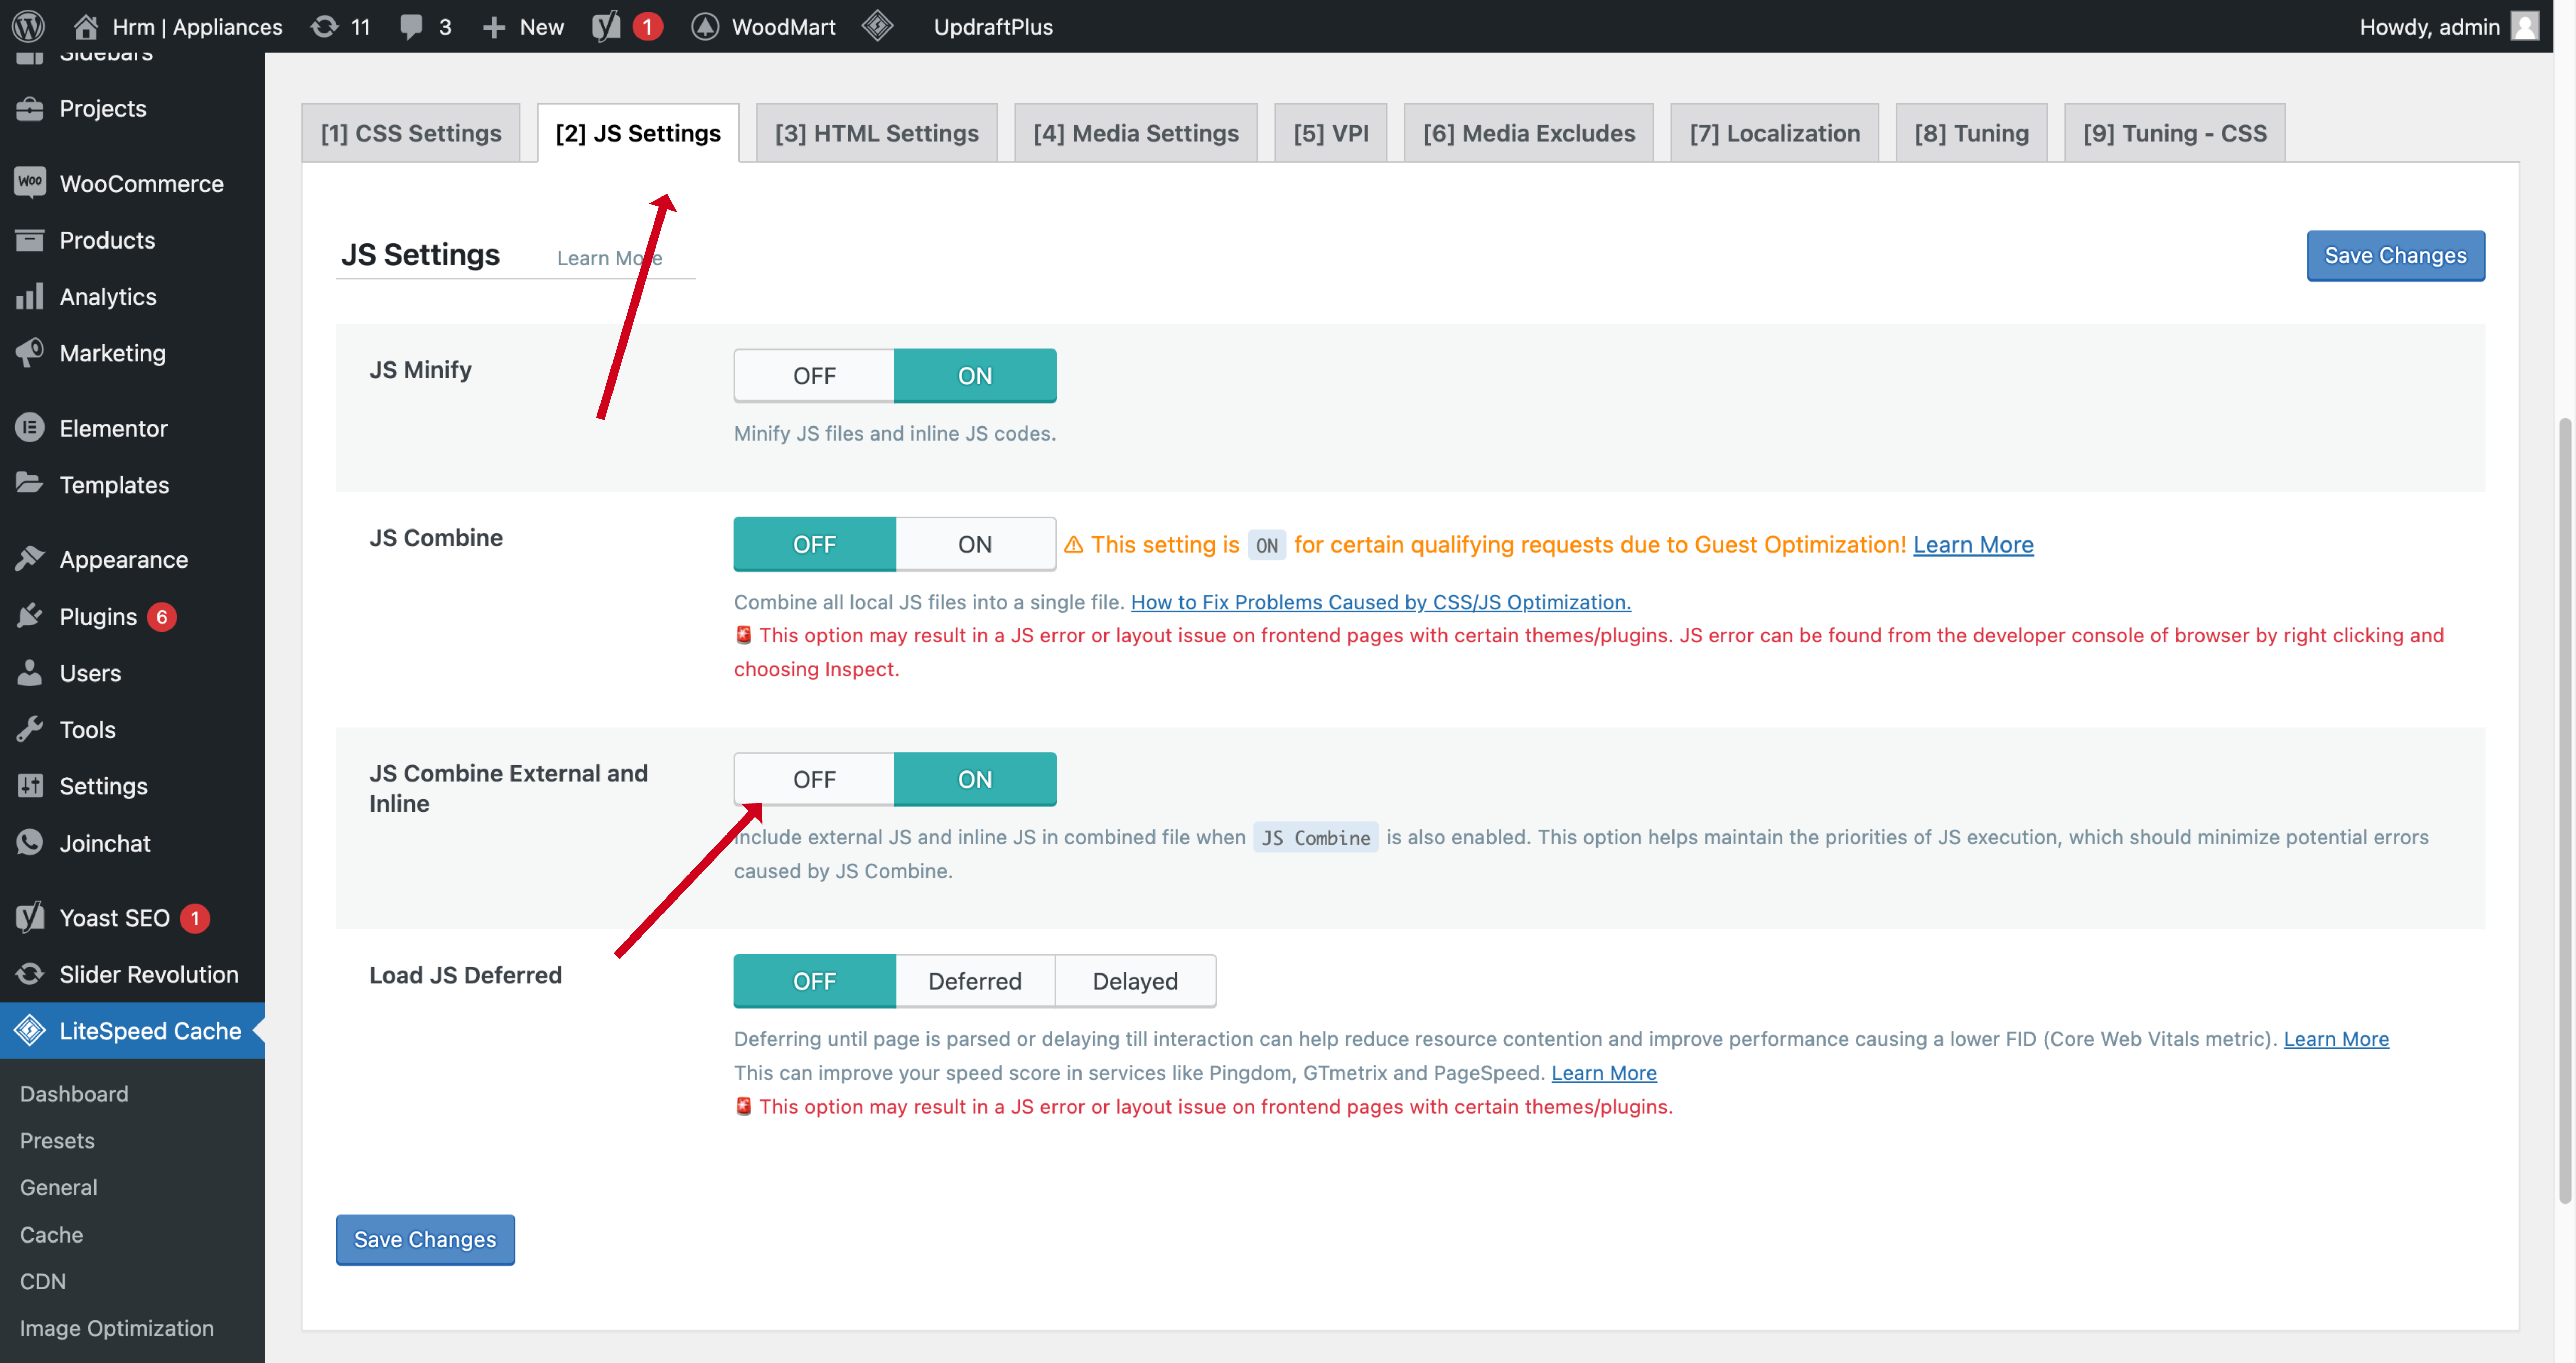This screenshot has height=1363, width=2576.
Task: Open the [7] Localization tab
Action: pos(1775,133)
